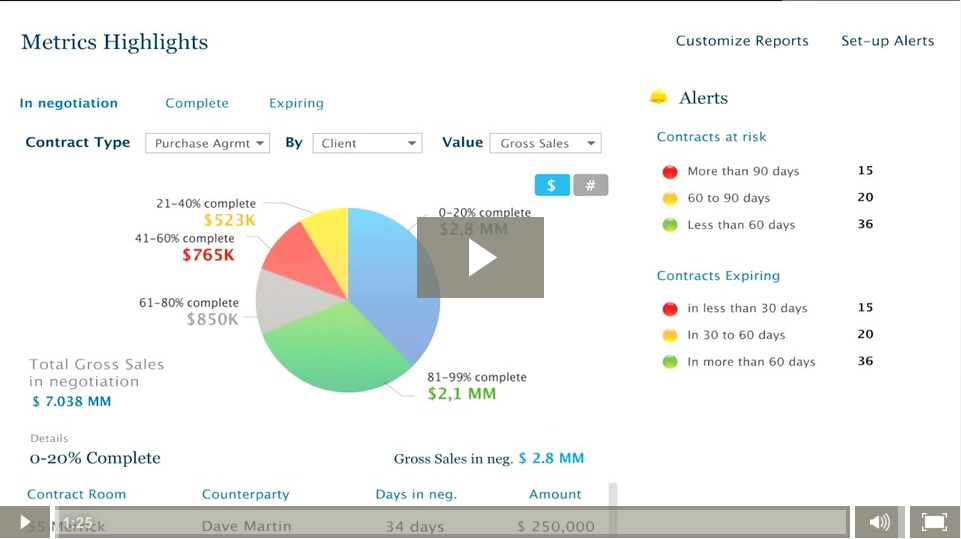Select the red 41-60% complete pie slice

(x=303, y=261)
